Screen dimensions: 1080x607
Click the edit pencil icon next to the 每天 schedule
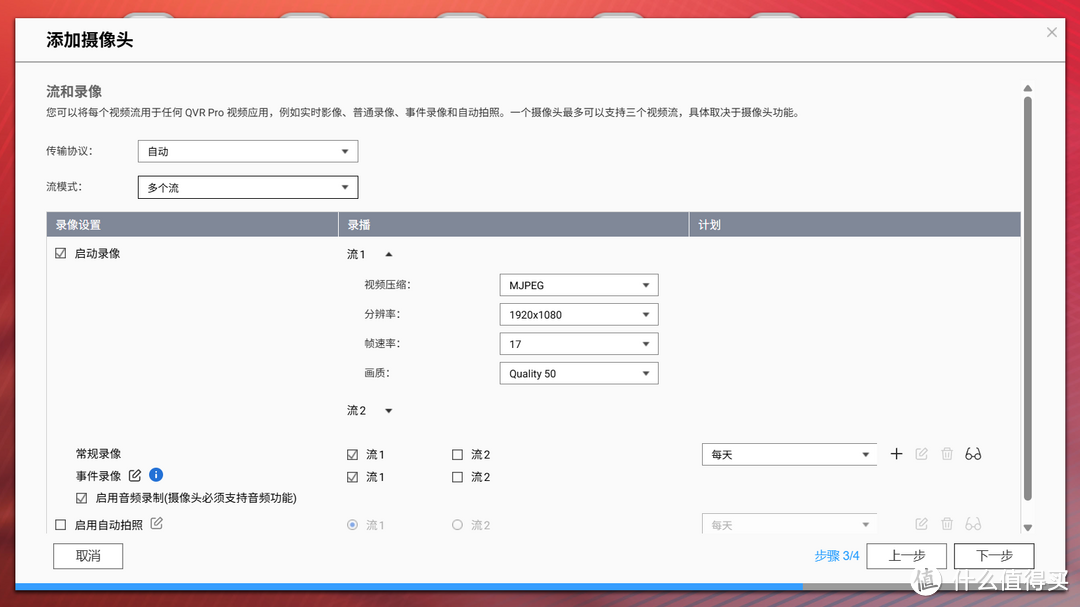pyautogui.click(x=921, y=453)
